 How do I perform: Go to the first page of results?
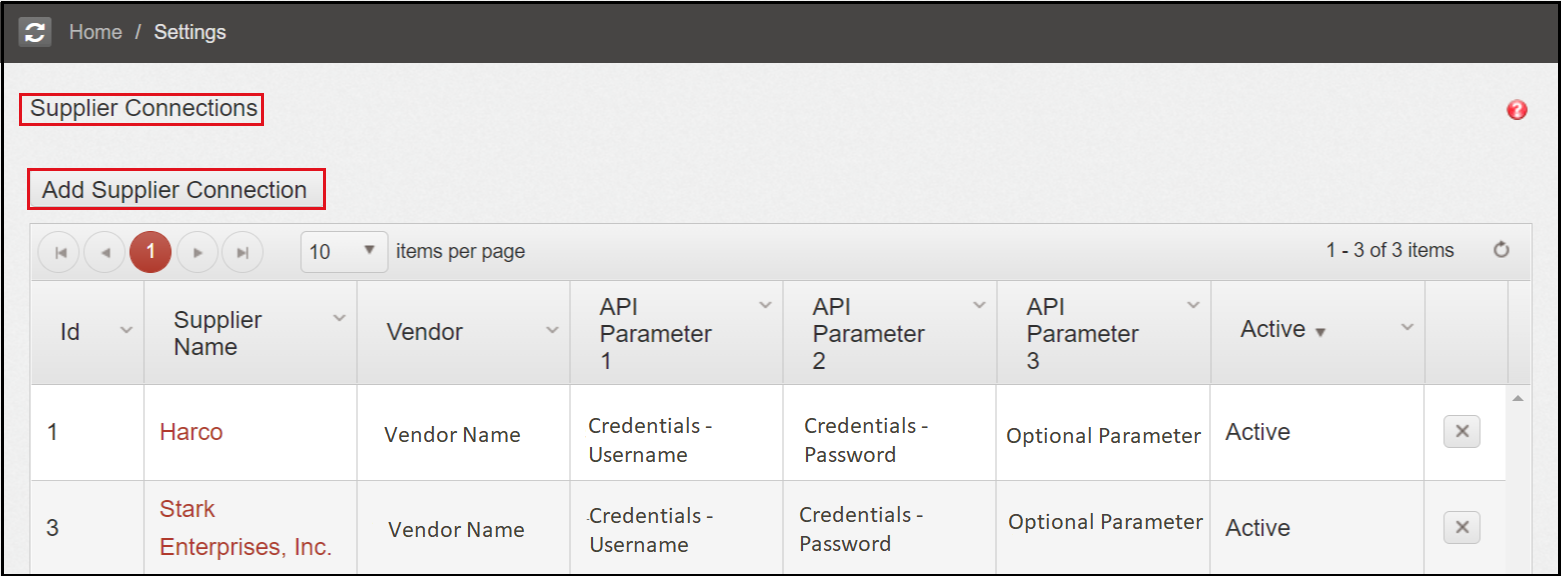[60, 252]
